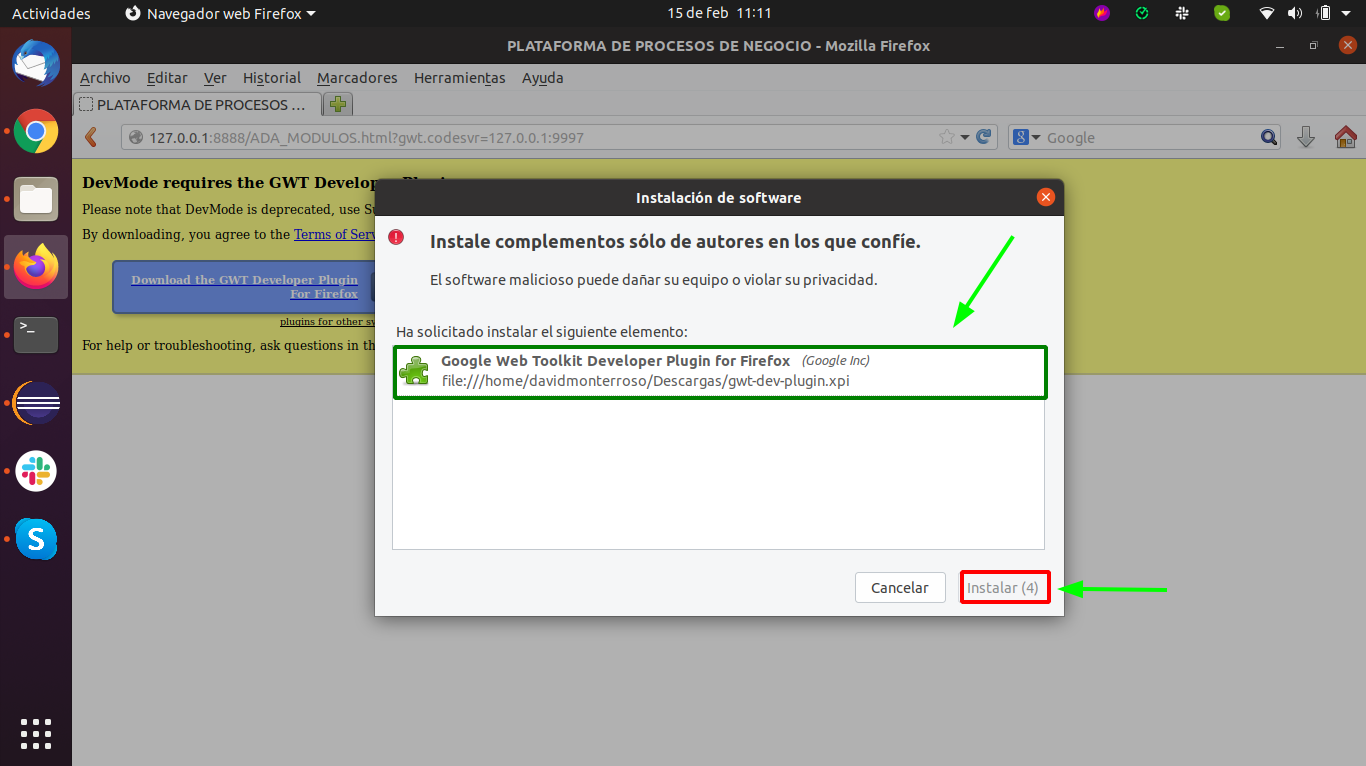Screen dimensions: 1366x766
Task: Go to Home page icon
Action: coord(1345,137)
